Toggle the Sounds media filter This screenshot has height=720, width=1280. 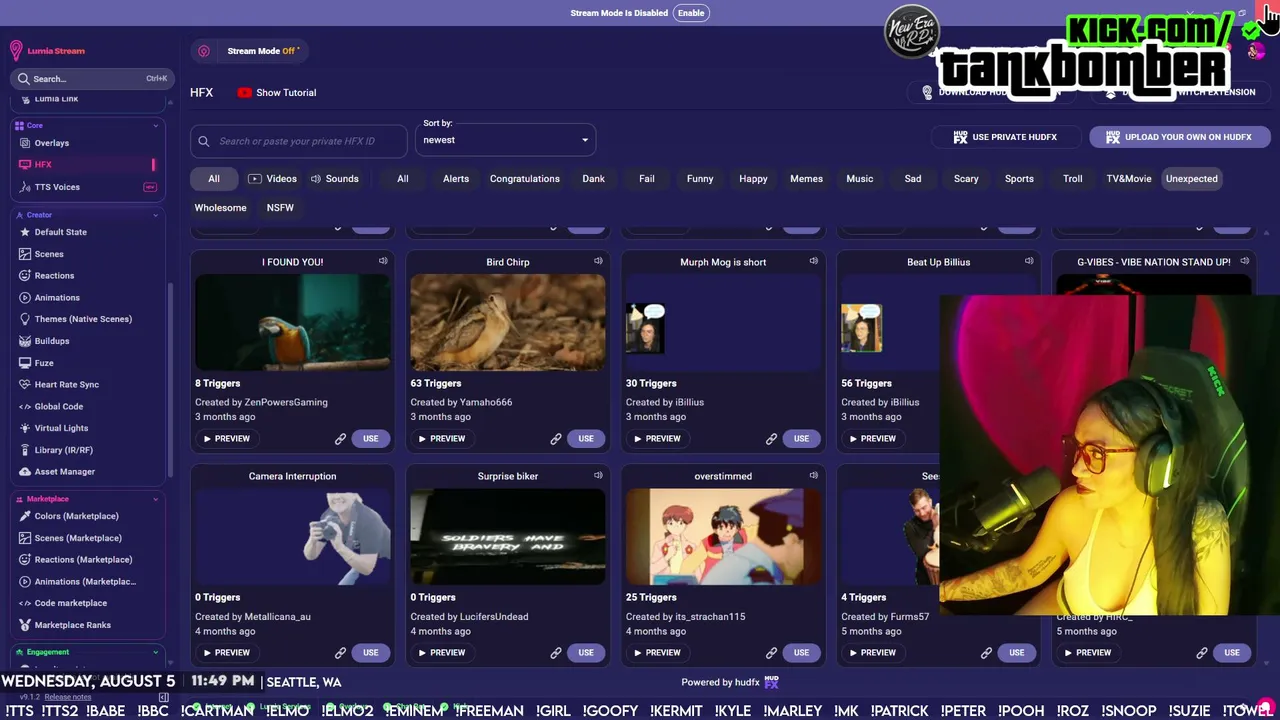tap(334, 179)
